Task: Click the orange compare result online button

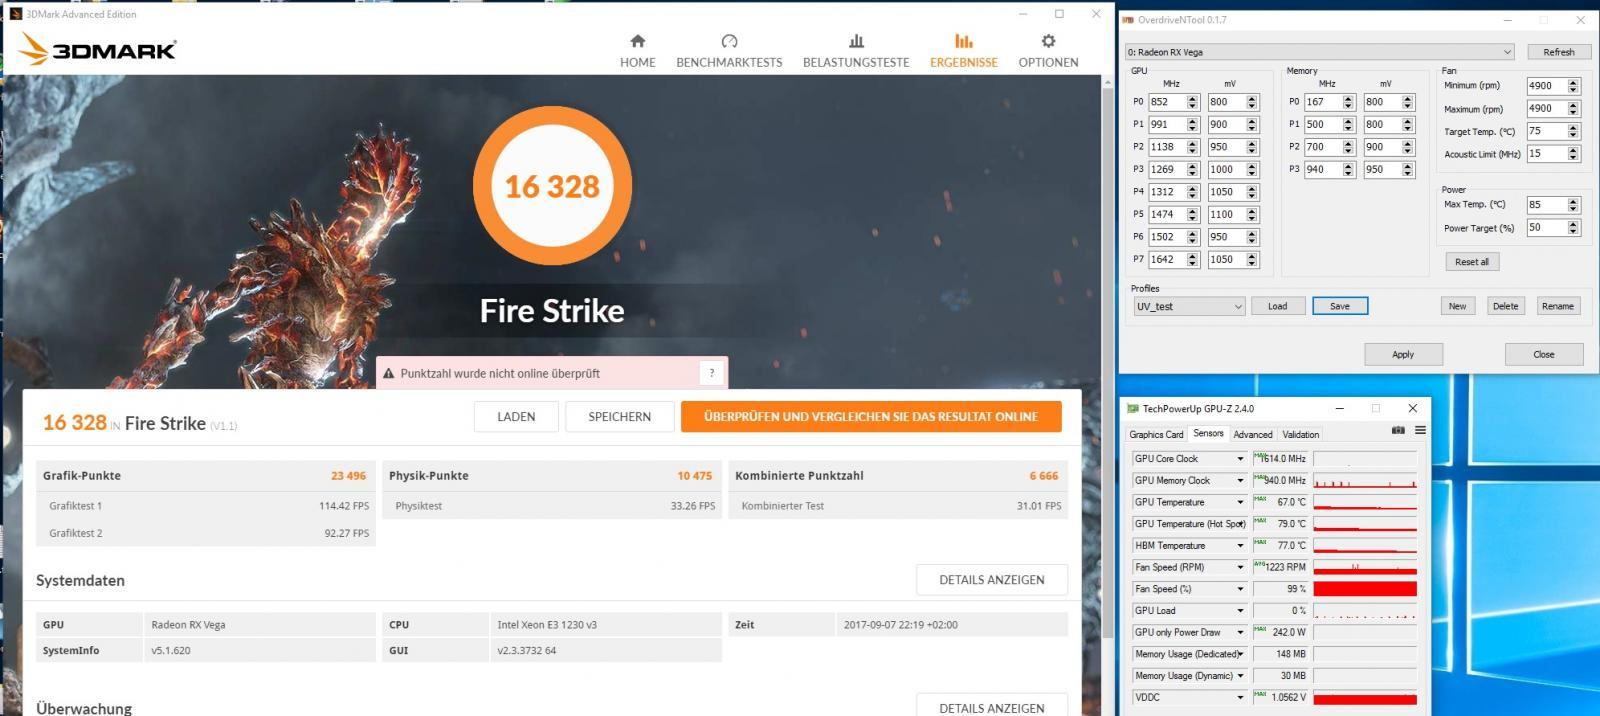Action: (x=871, y=417)
